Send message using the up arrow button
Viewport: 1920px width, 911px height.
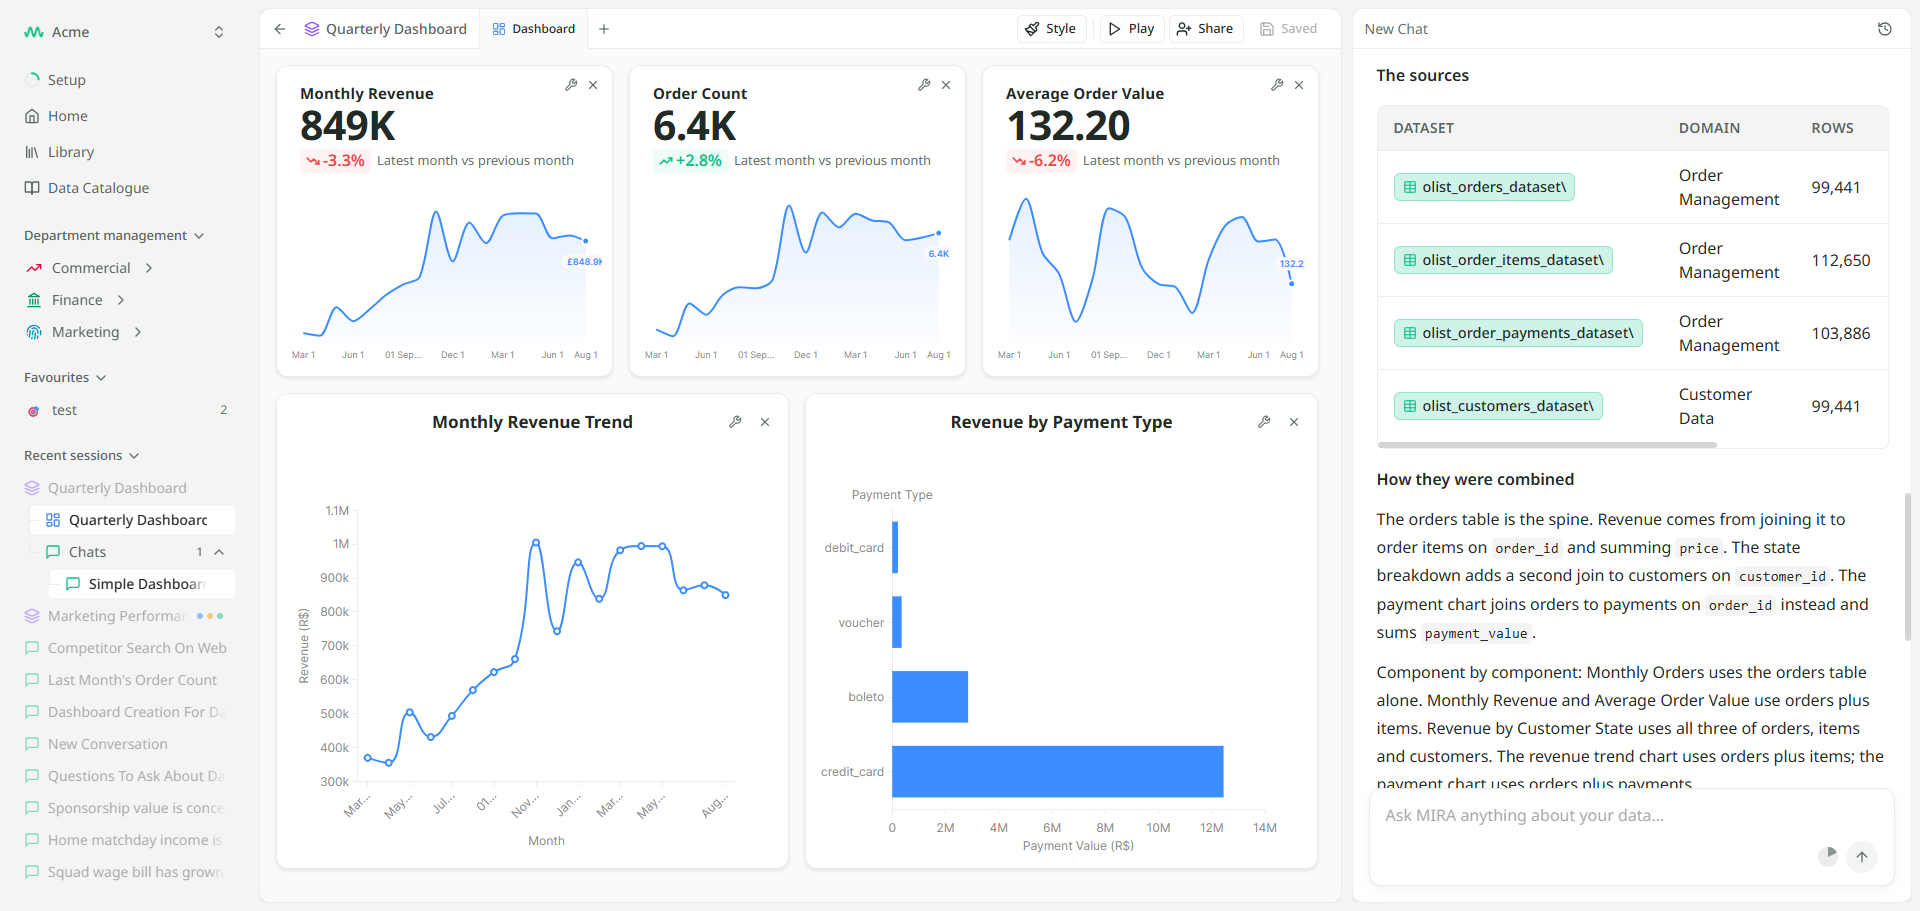(x=1862, y=856)
